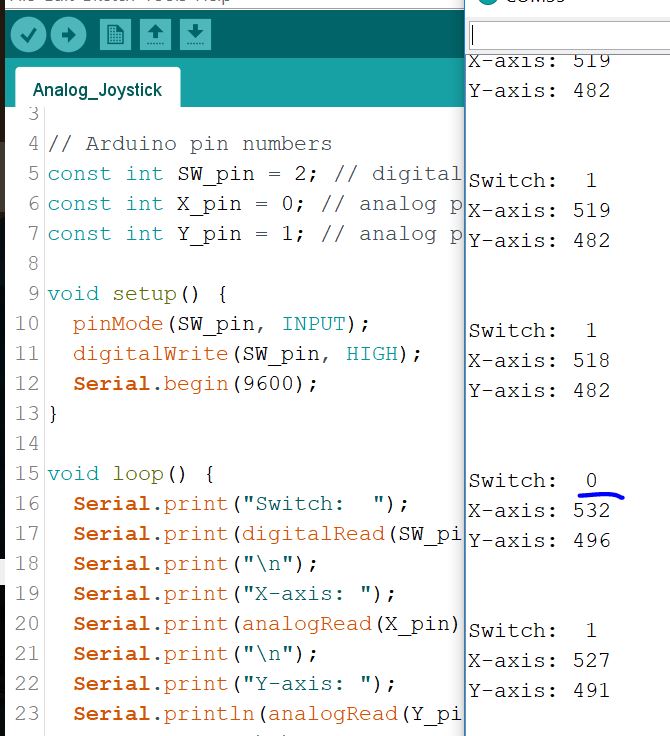Click the underlined Switch value 0

(x=591, y=481)
